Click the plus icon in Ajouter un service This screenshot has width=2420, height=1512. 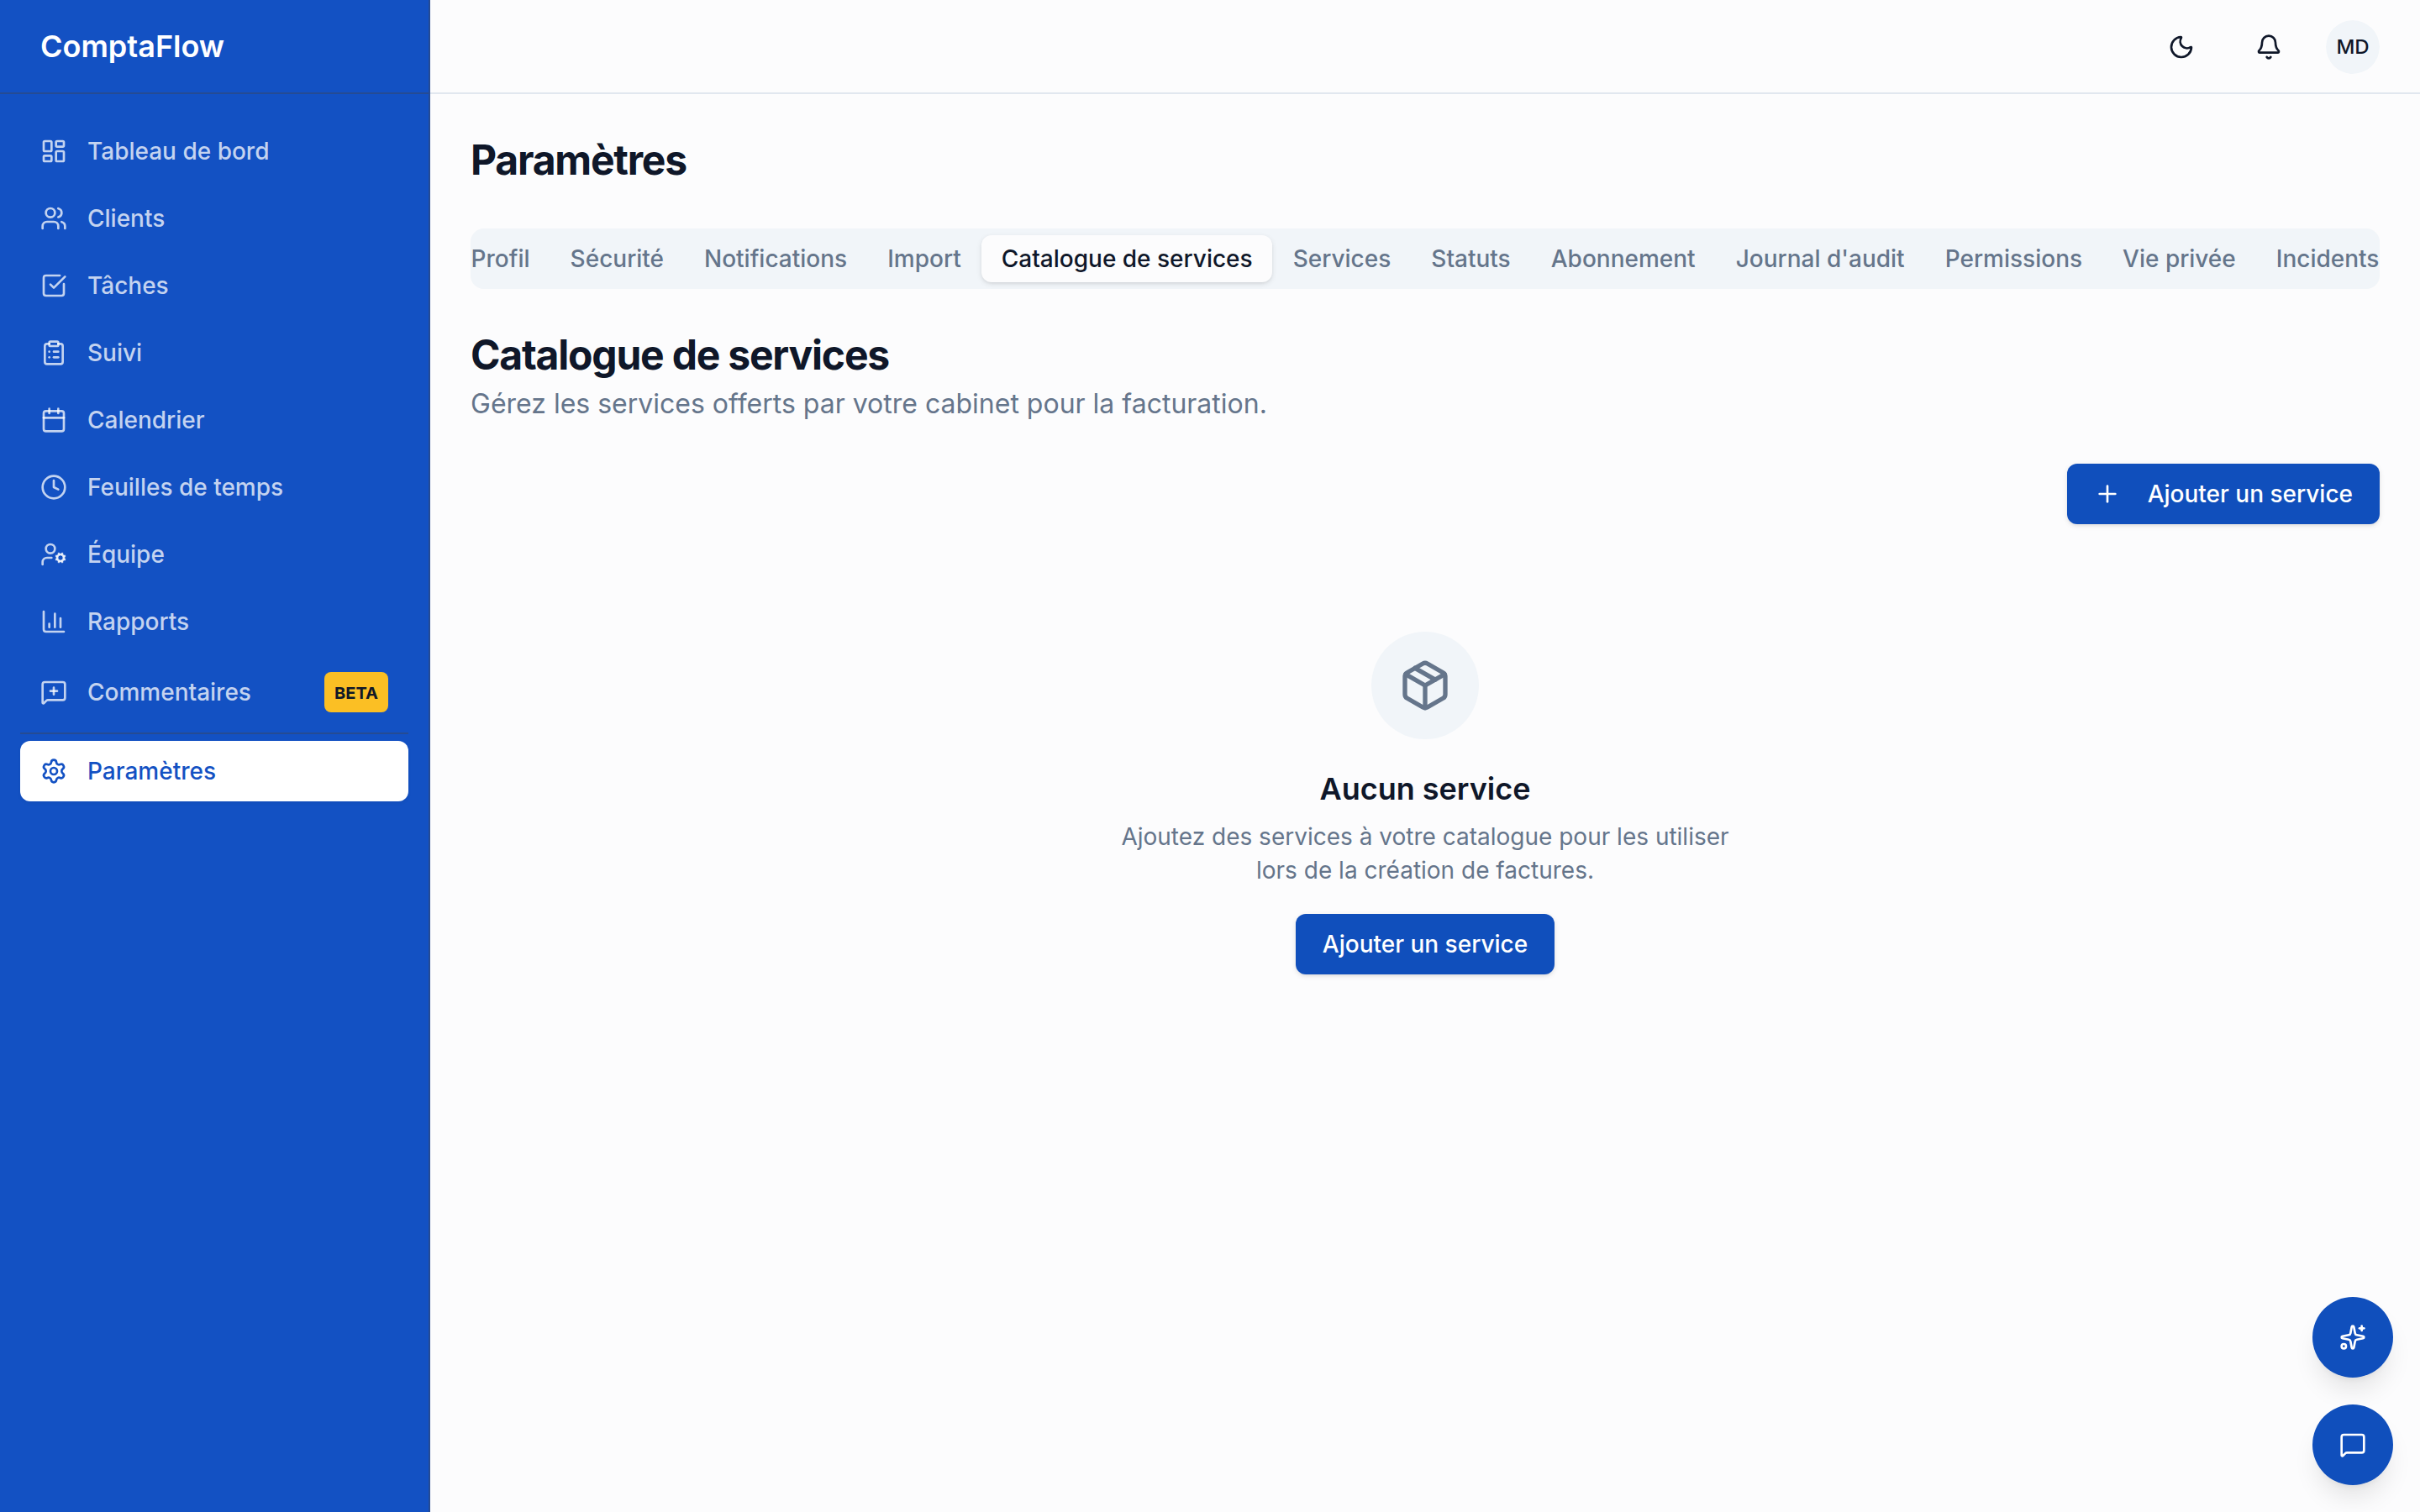click(2107, 494)
